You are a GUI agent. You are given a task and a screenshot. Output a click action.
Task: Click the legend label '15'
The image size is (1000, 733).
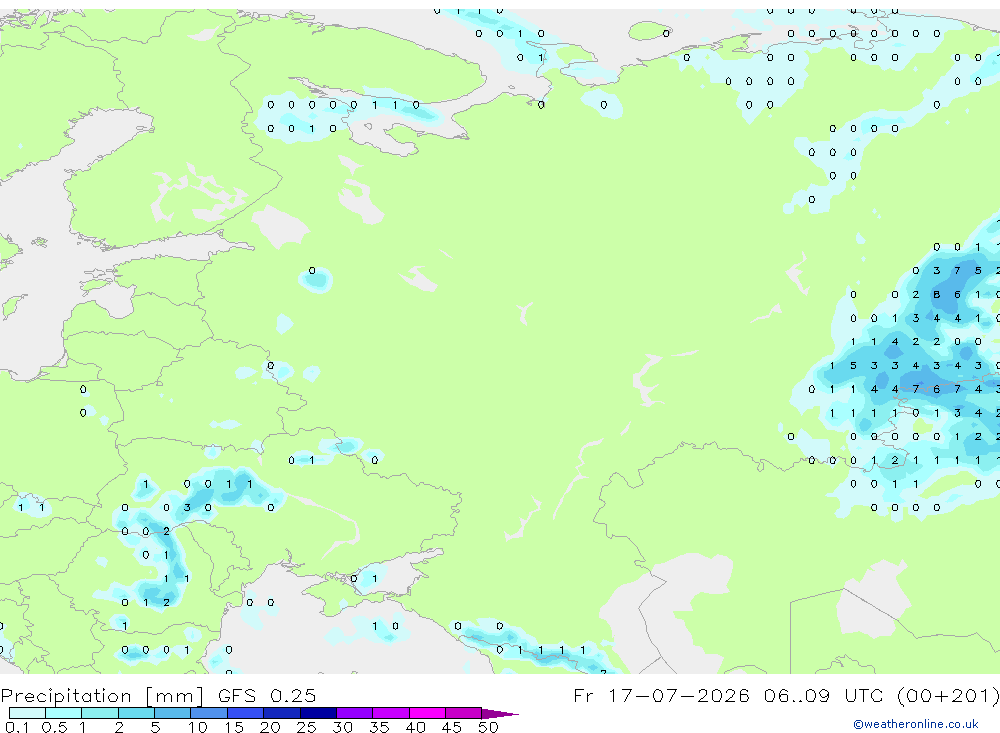point(234,727)
